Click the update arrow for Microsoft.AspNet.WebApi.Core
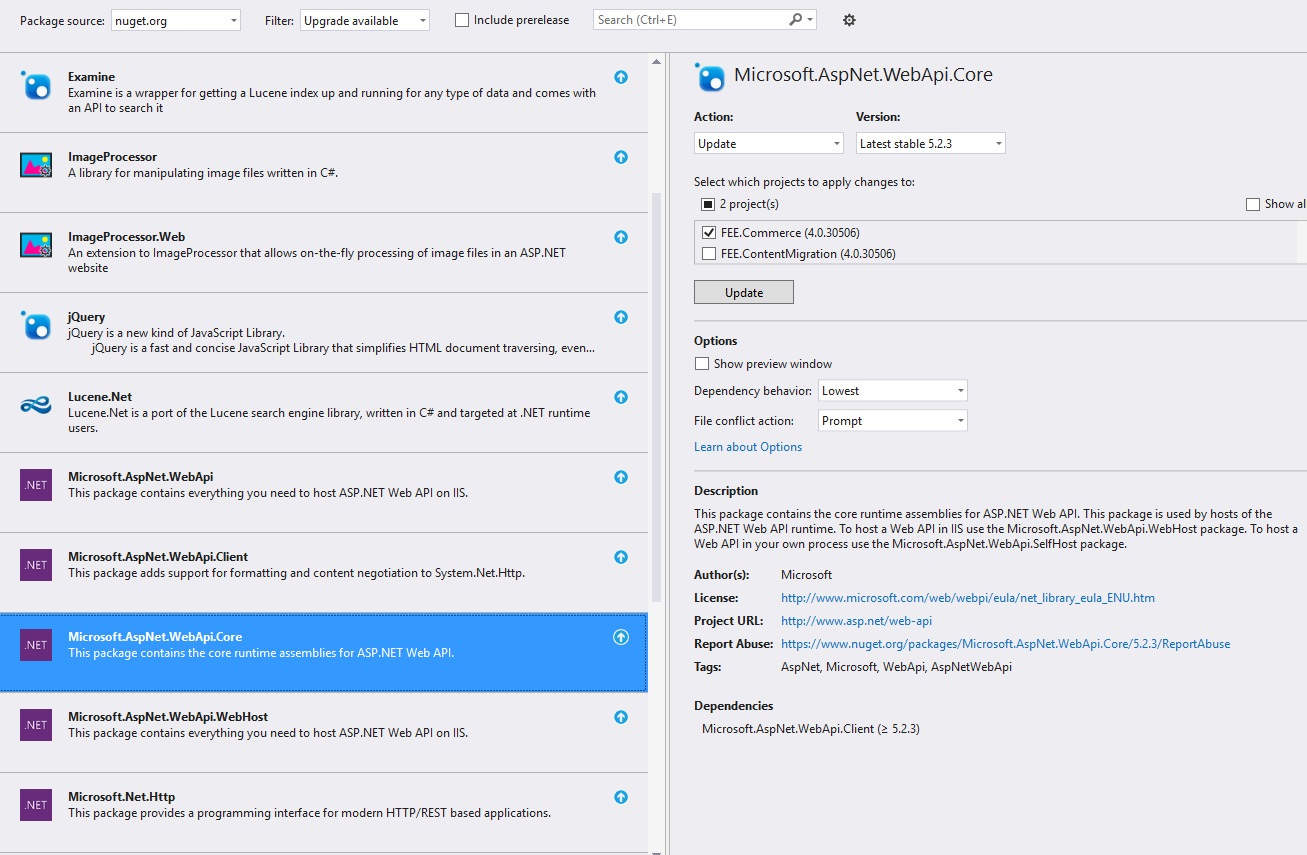Image resolution: width=1307 pixels, height=855 pixels. [621, 637]
